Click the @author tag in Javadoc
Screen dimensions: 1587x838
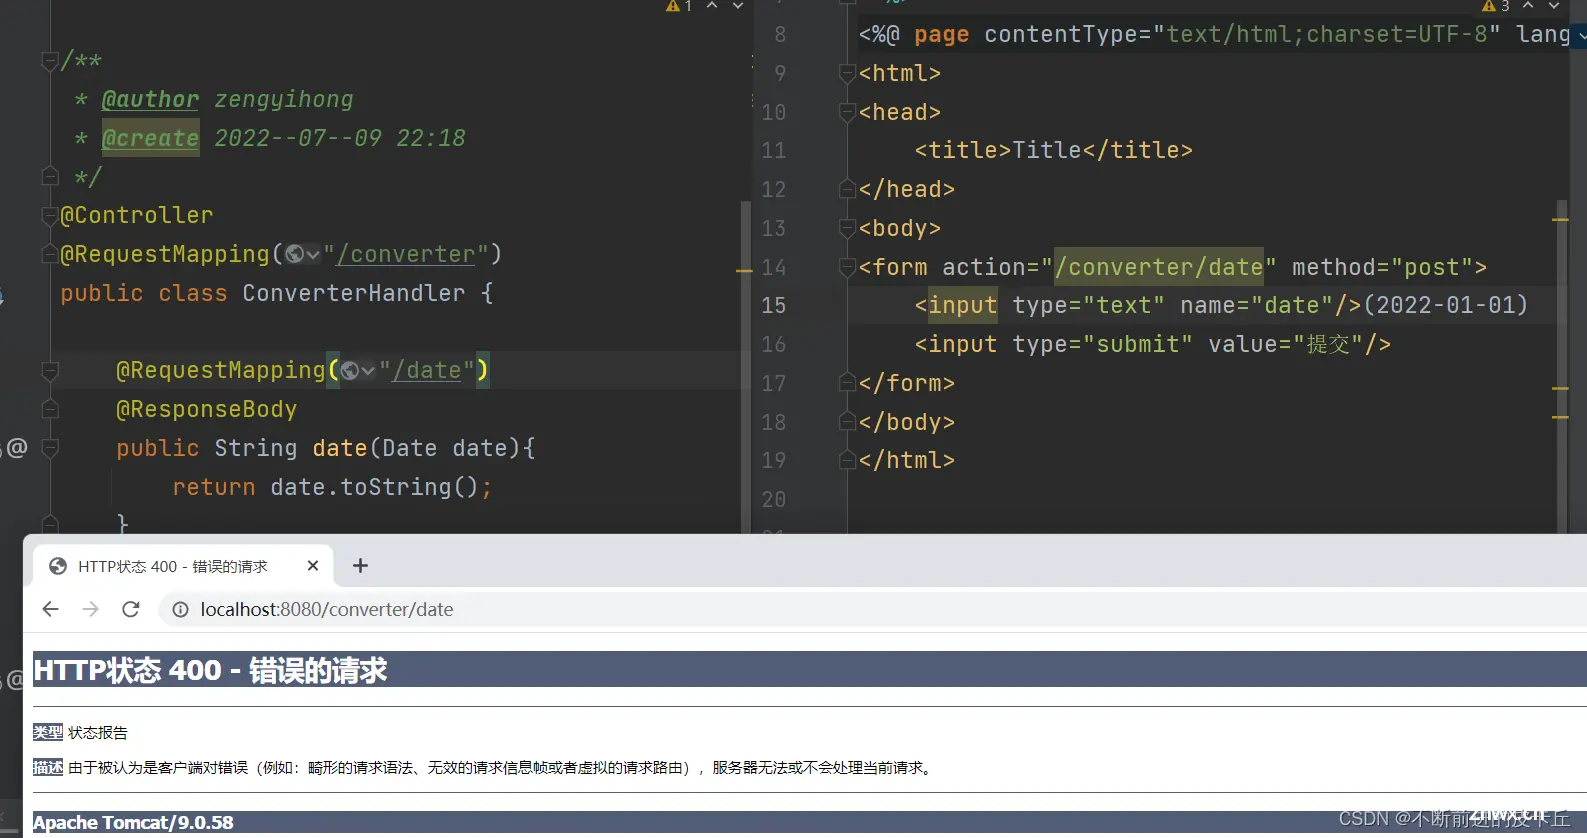tap(150, 100)
